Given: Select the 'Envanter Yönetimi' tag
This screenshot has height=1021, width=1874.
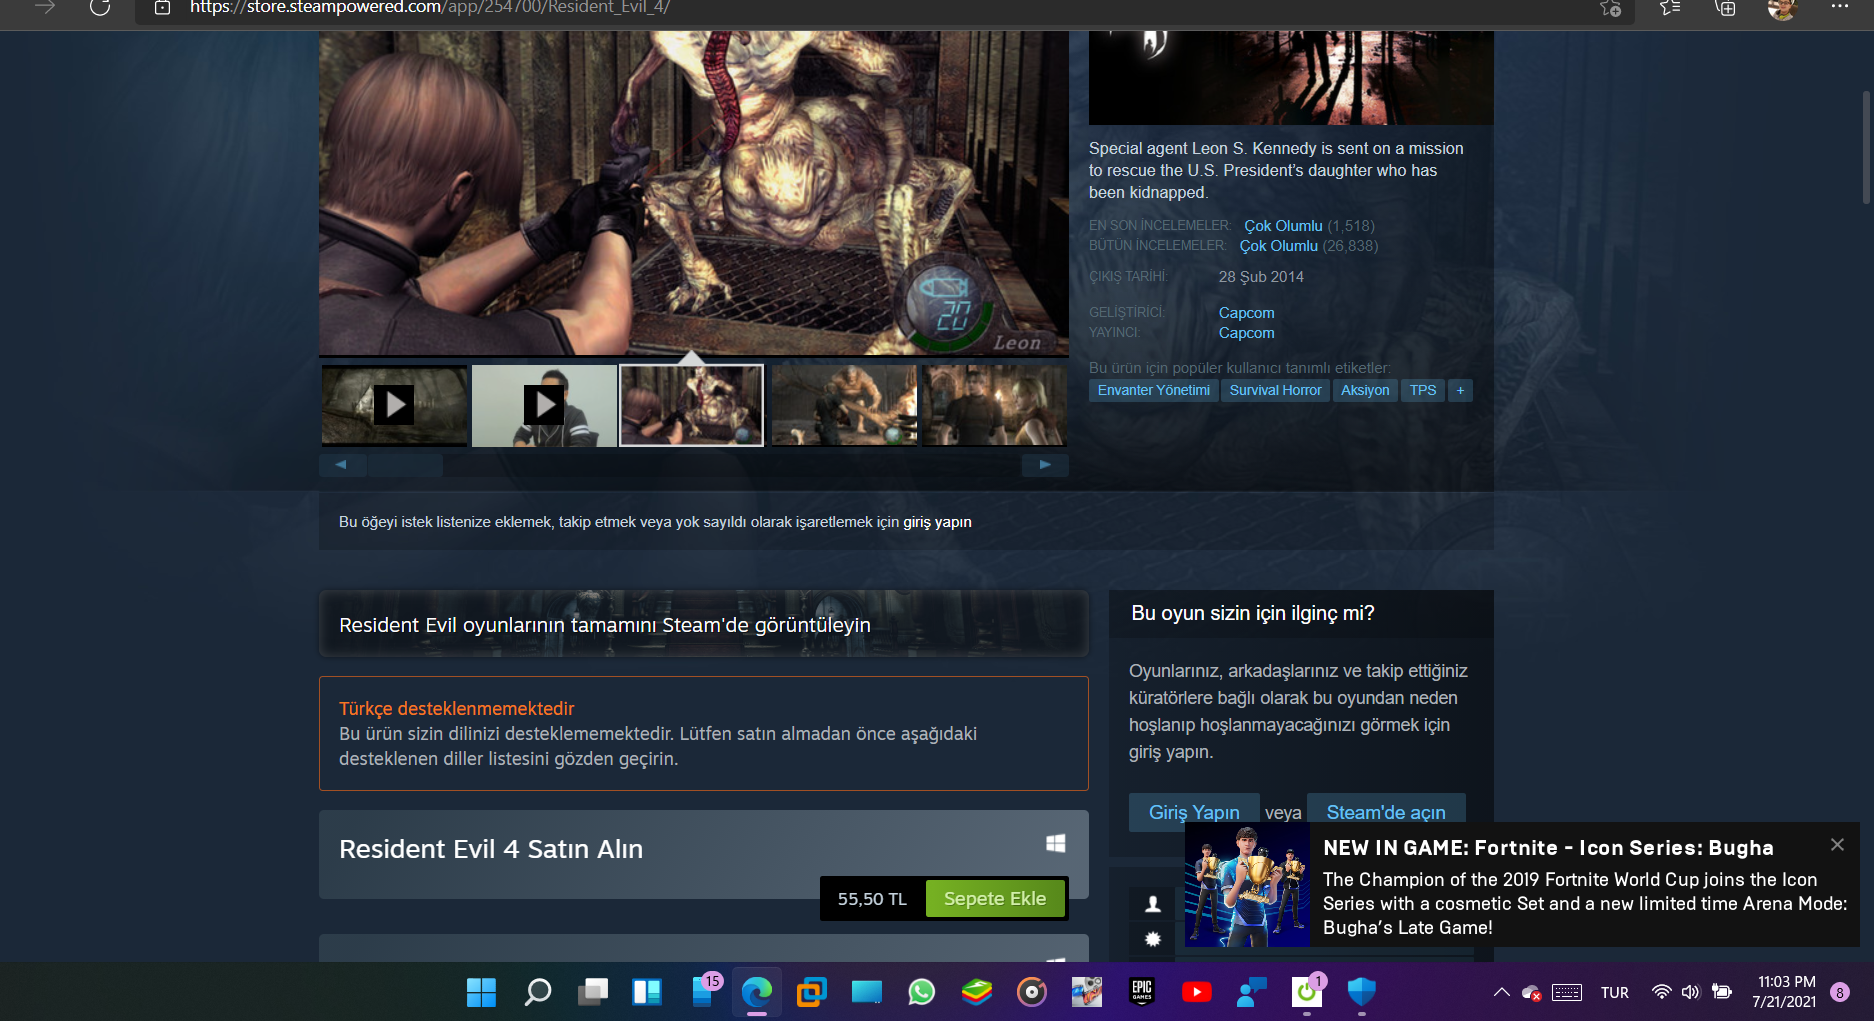Looking at the screenshot, I should (x=1154, y=390).
